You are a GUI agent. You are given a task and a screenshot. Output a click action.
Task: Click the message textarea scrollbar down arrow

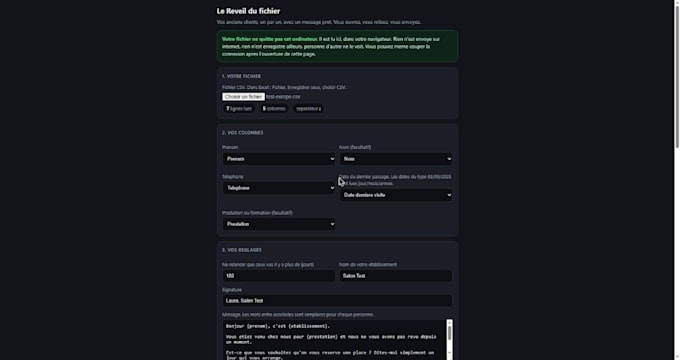(450, 353)
